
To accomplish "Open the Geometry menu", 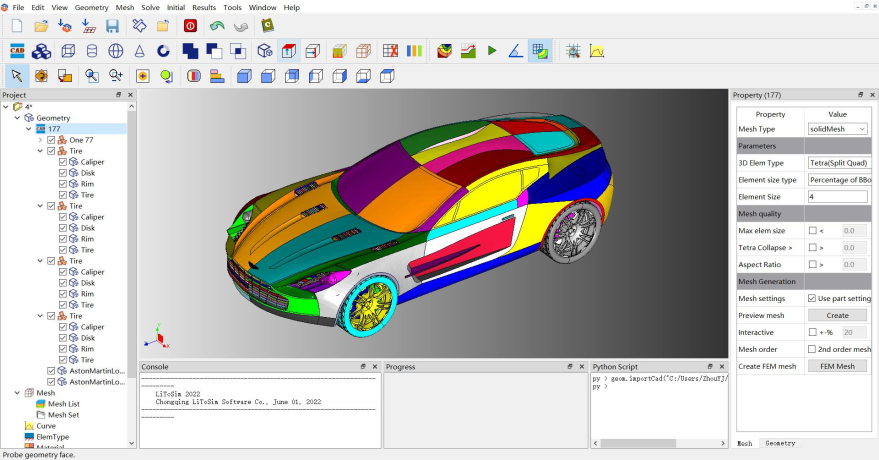I will [91, 7].
